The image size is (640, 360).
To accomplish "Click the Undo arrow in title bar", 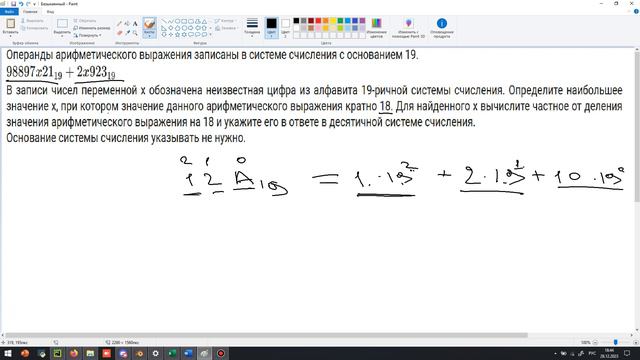I will pyautogui.click(x=21, y=4).
